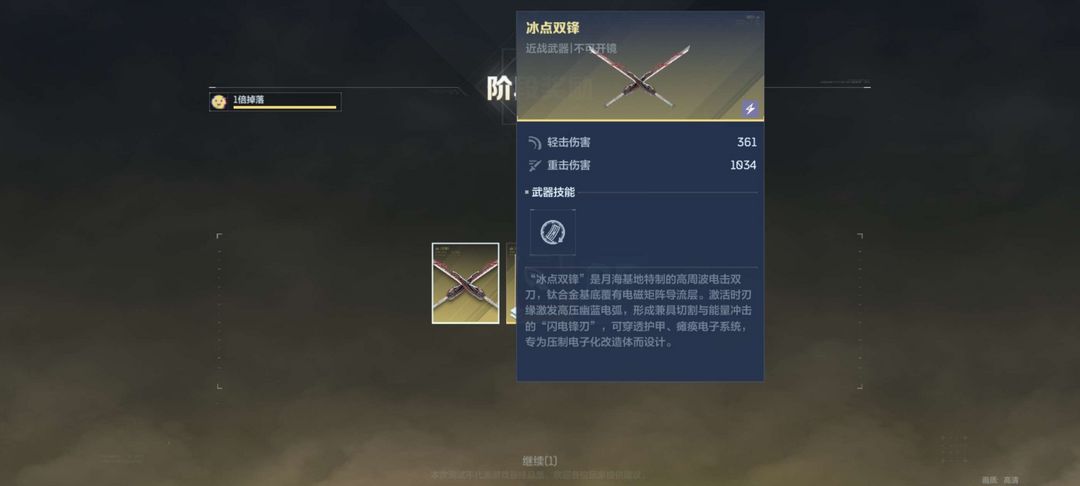1080x486 pixels.
Task: Click the 继续(1) continue button
Action: 539,461
